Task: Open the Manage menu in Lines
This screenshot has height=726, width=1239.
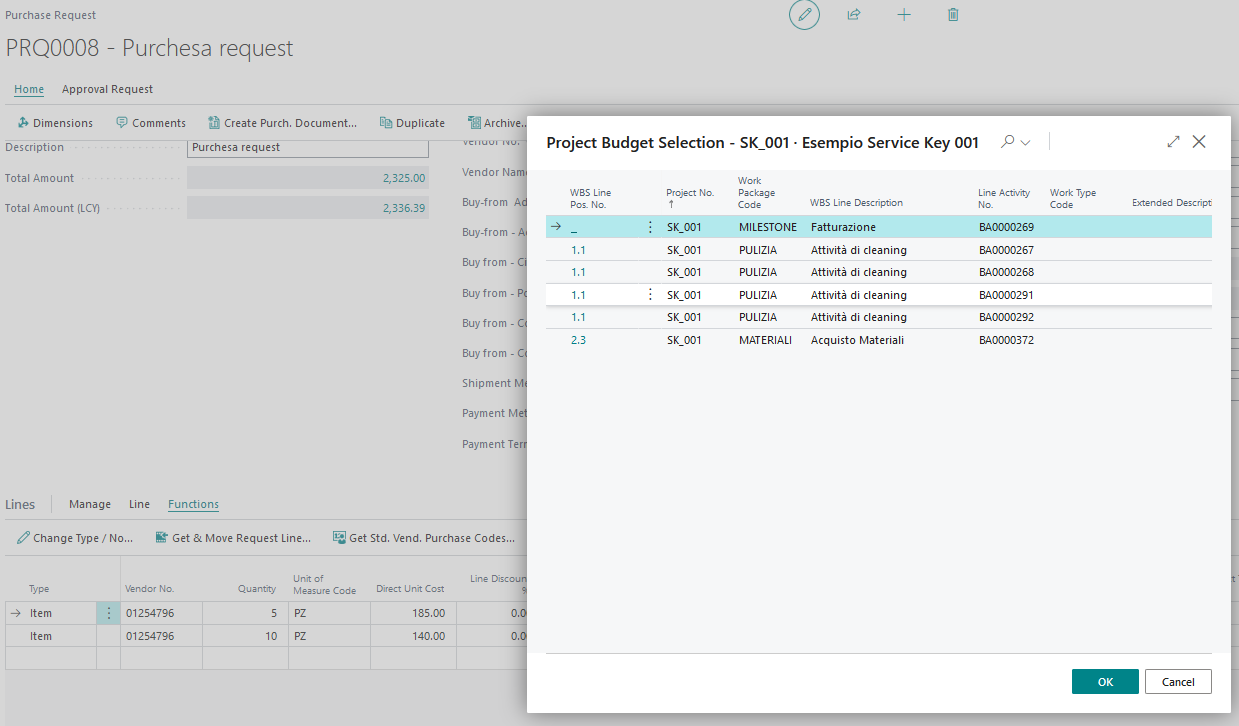Action: tap(90, 504)
